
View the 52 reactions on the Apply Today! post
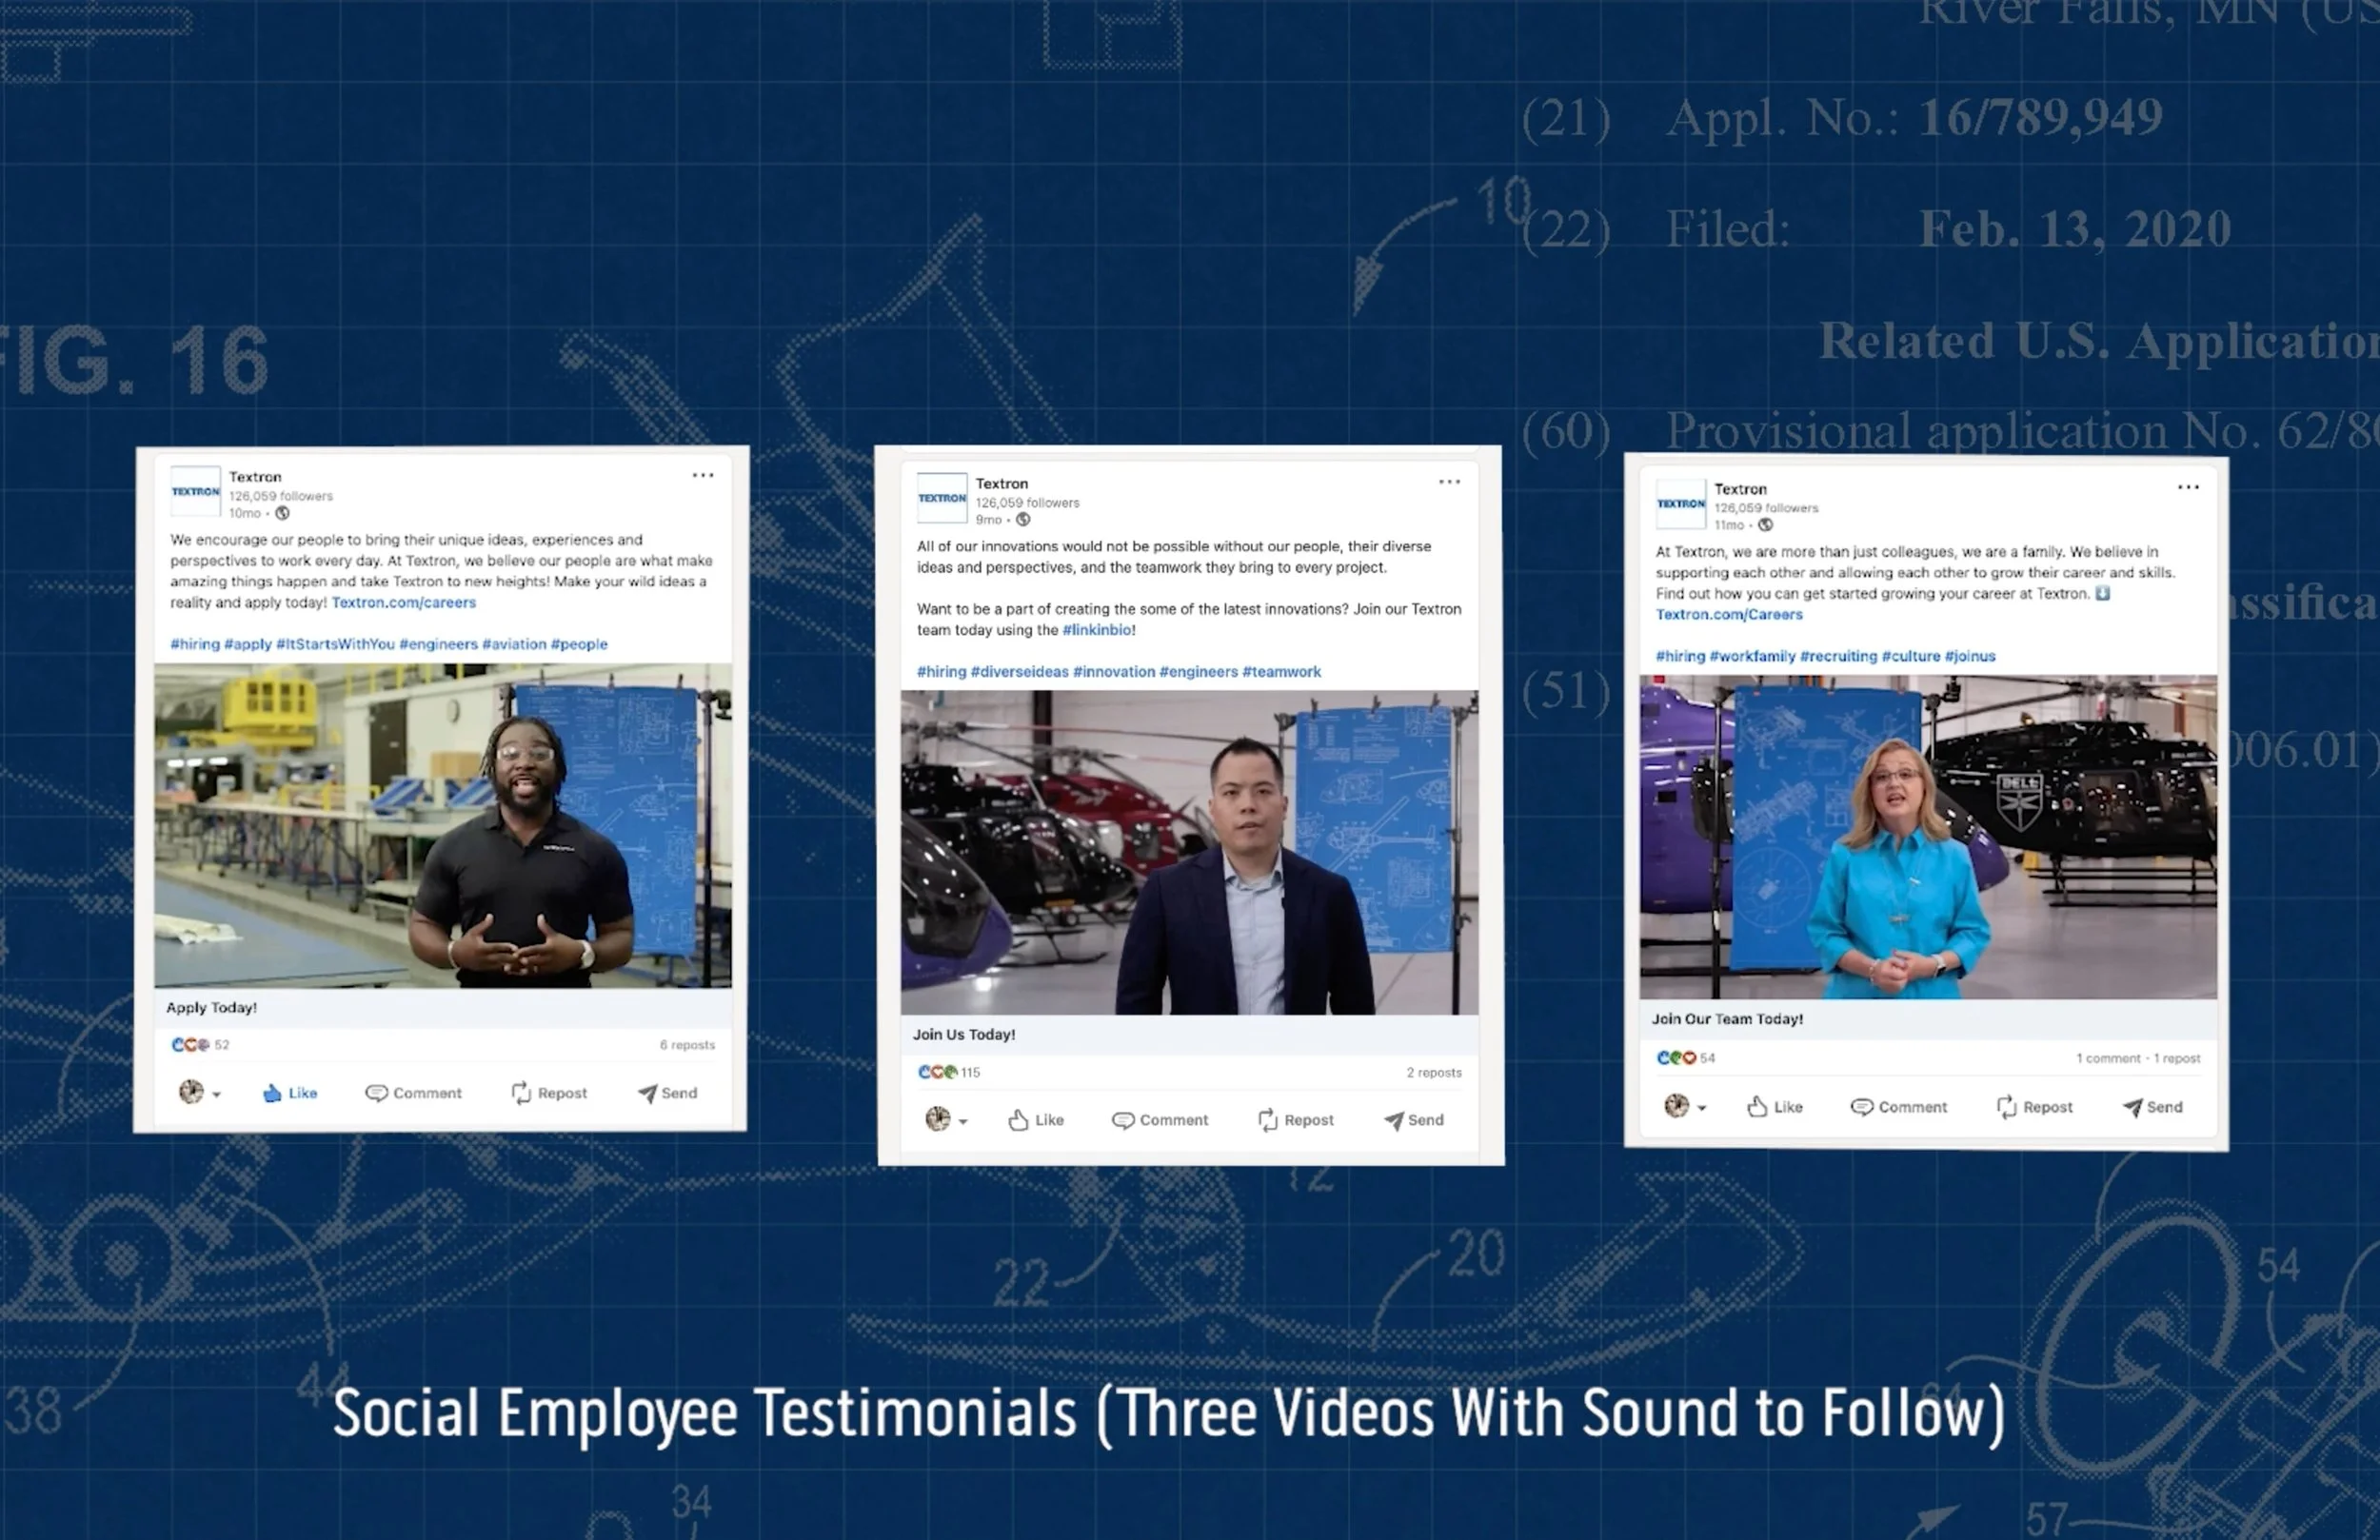pyautogui.click(x=200, y=1045)
